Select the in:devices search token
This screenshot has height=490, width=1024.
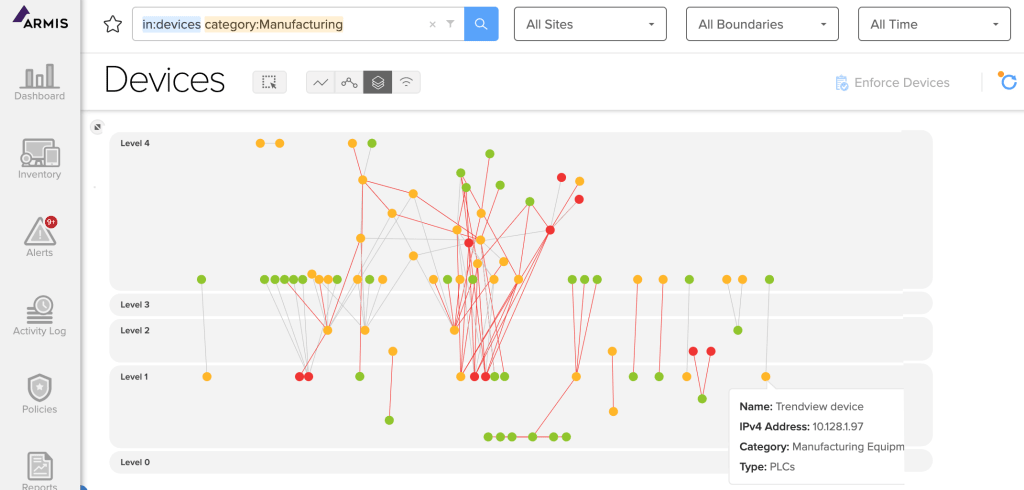(172, 24)
